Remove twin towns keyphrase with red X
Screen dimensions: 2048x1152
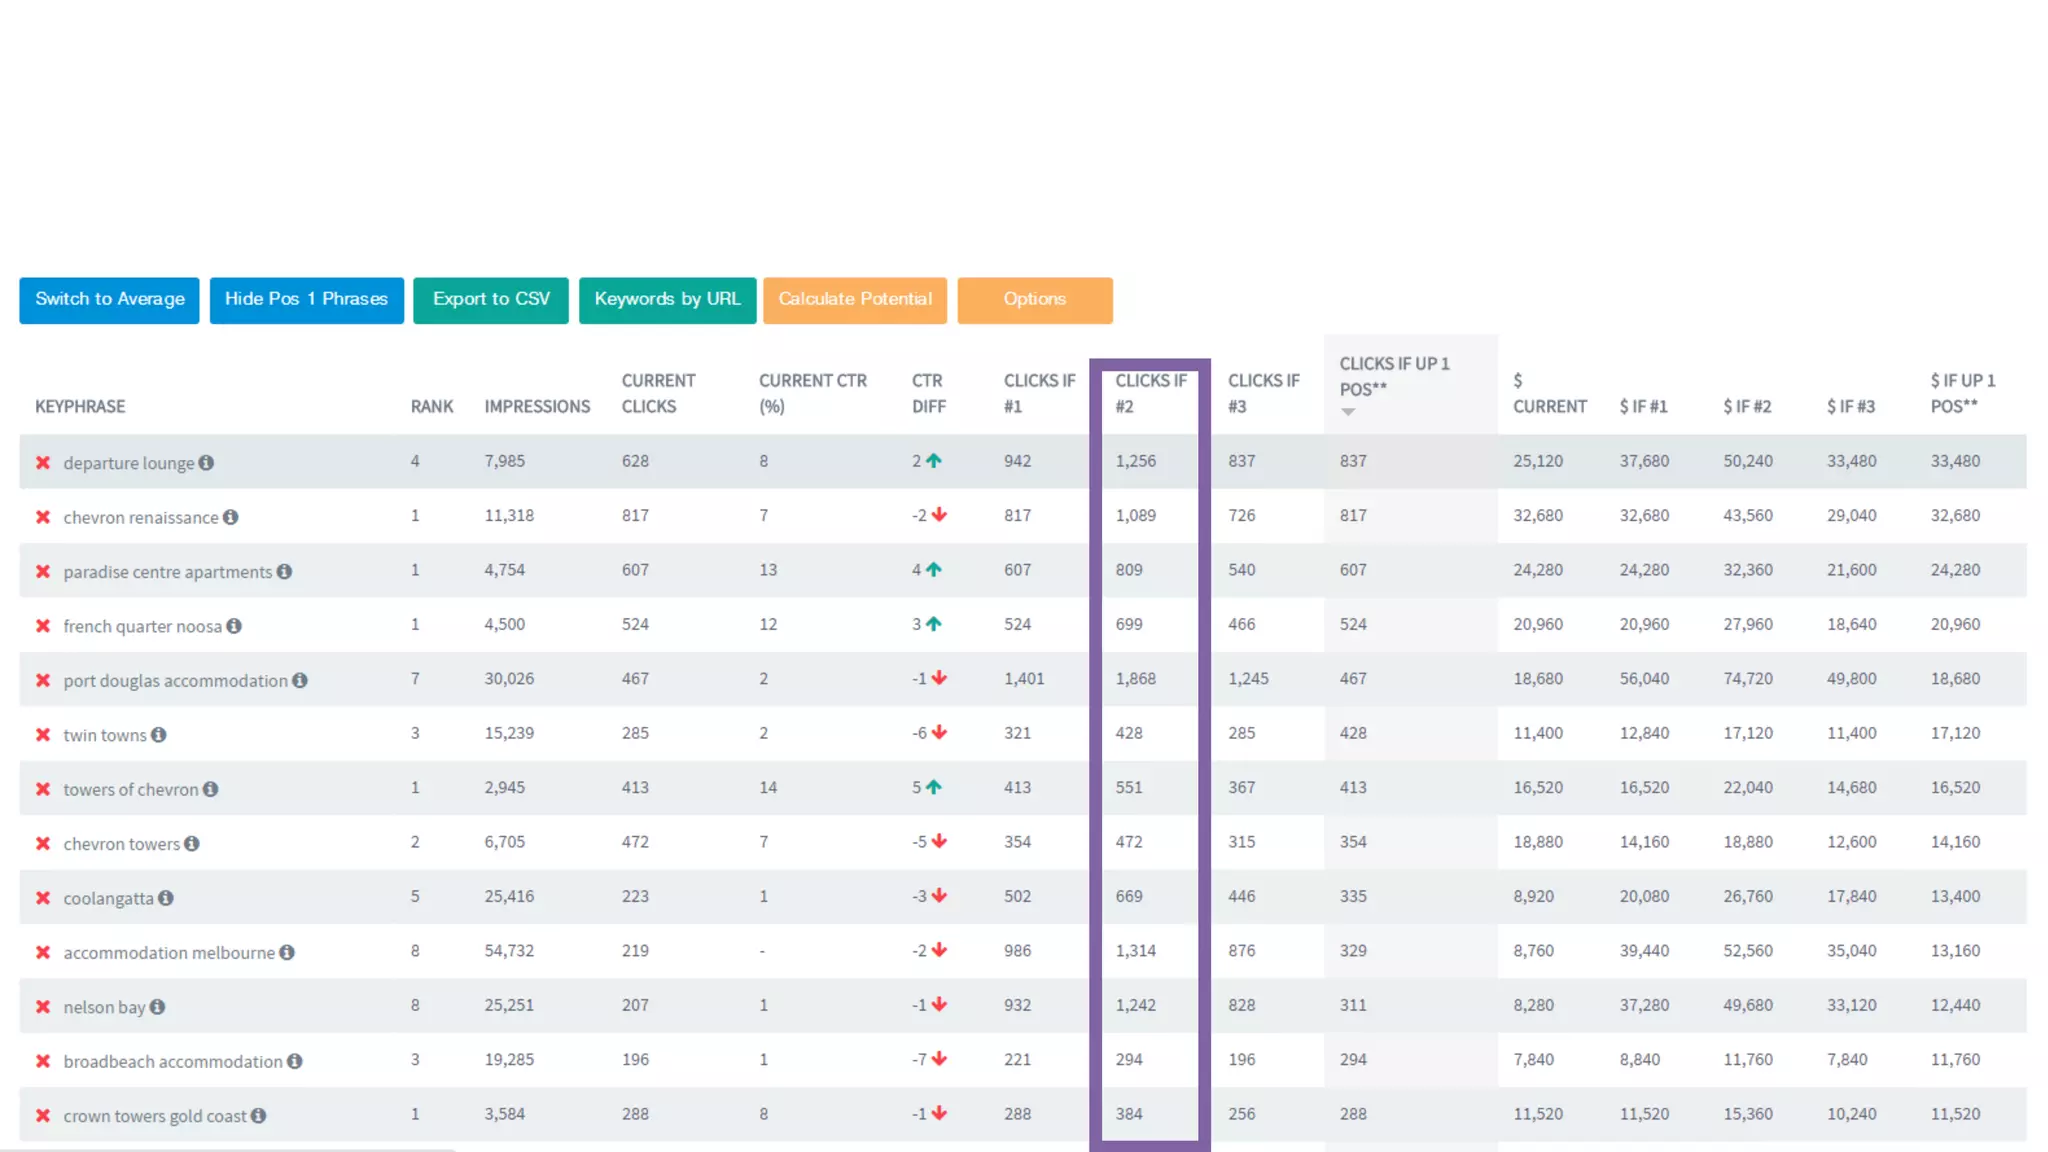tap(43, 735)
